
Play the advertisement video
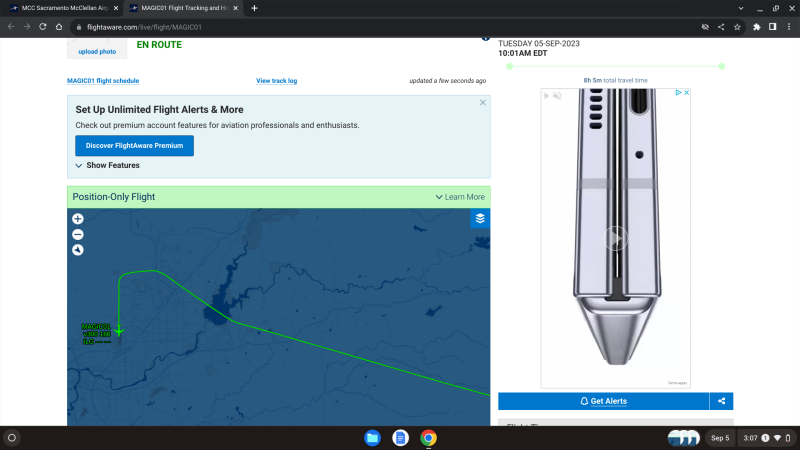616,238
